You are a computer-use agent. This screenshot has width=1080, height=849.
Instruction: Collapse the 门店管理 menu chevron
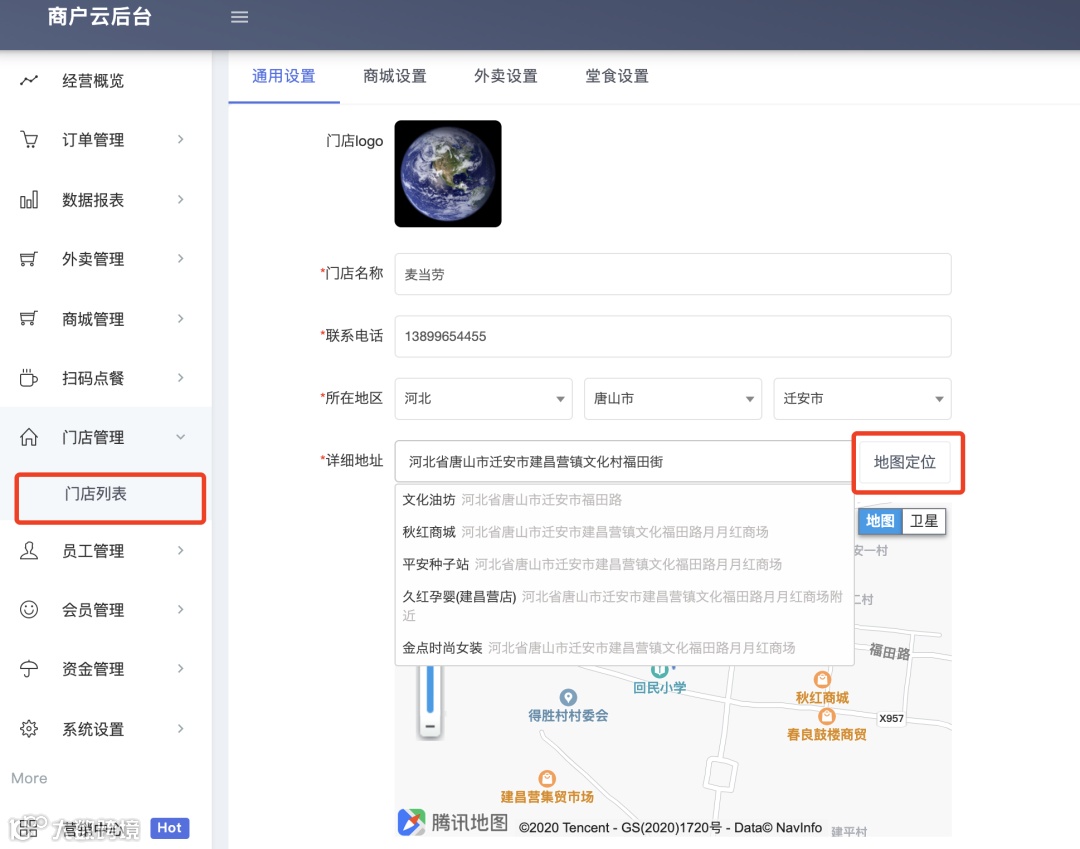tap(180, 437)
